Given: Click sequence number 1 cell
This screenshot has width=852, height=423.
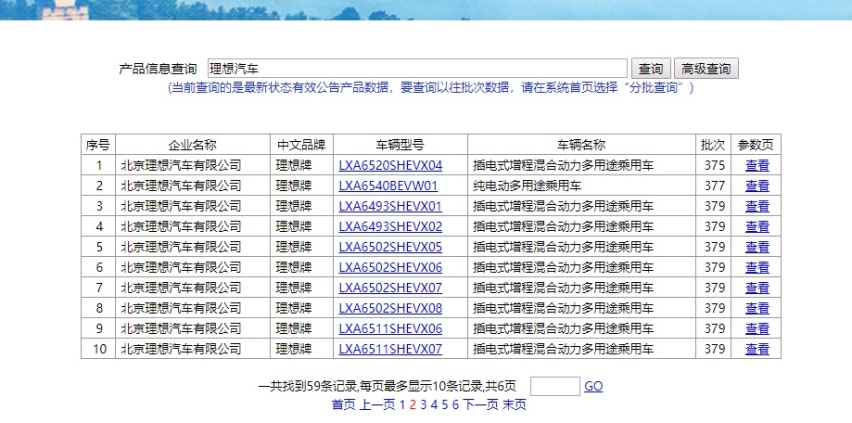Looking at the screenshot, I should (x=99, y=165).
